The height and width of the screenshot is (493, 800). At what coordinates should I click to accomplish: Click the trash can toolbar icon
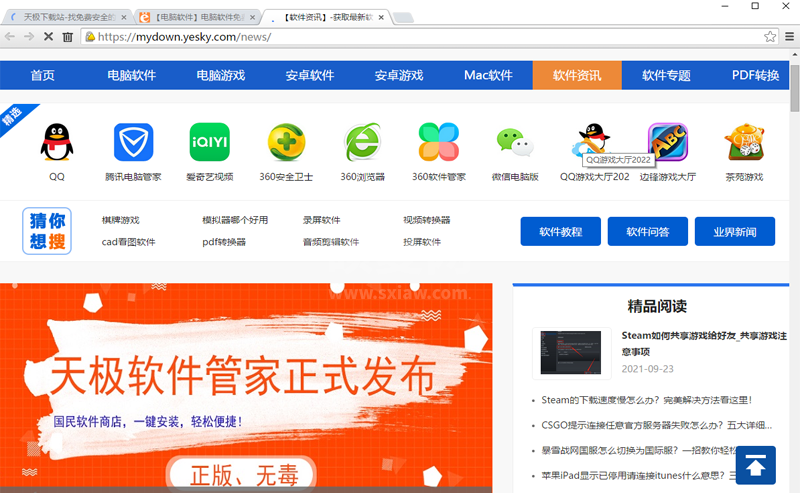click(x=67, y=37)
